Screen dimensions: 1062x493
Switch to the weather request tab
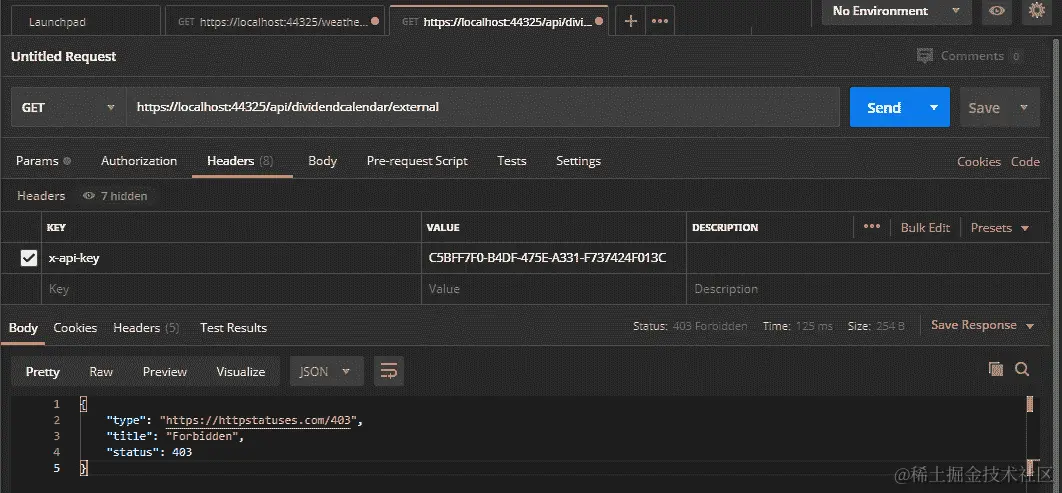coord(275,21)
